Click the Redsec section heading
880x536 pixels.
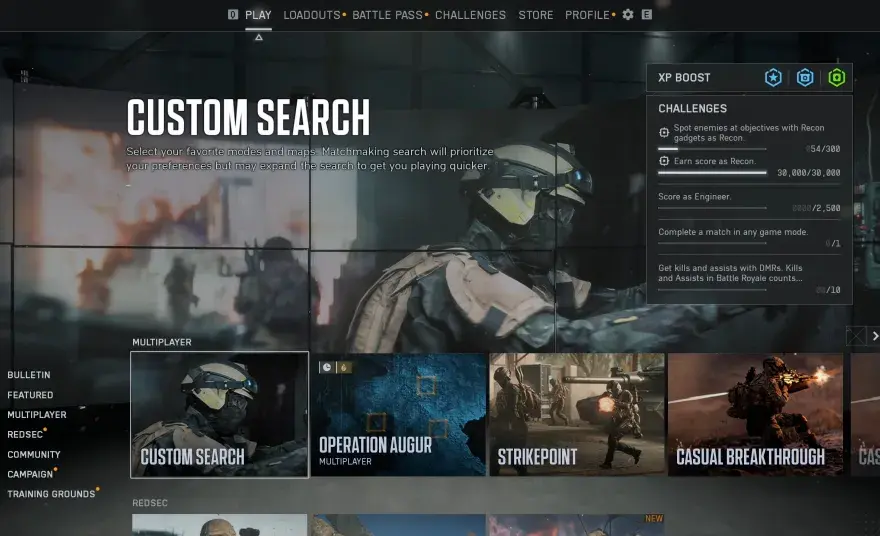tap(150, 503)
